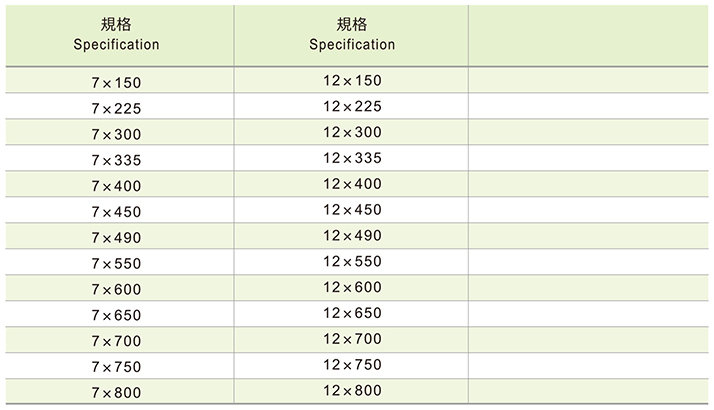The width and height of the screenshot is (714, 410).
Task: Click the 7×450 cell
Action: tap(117, 211)
